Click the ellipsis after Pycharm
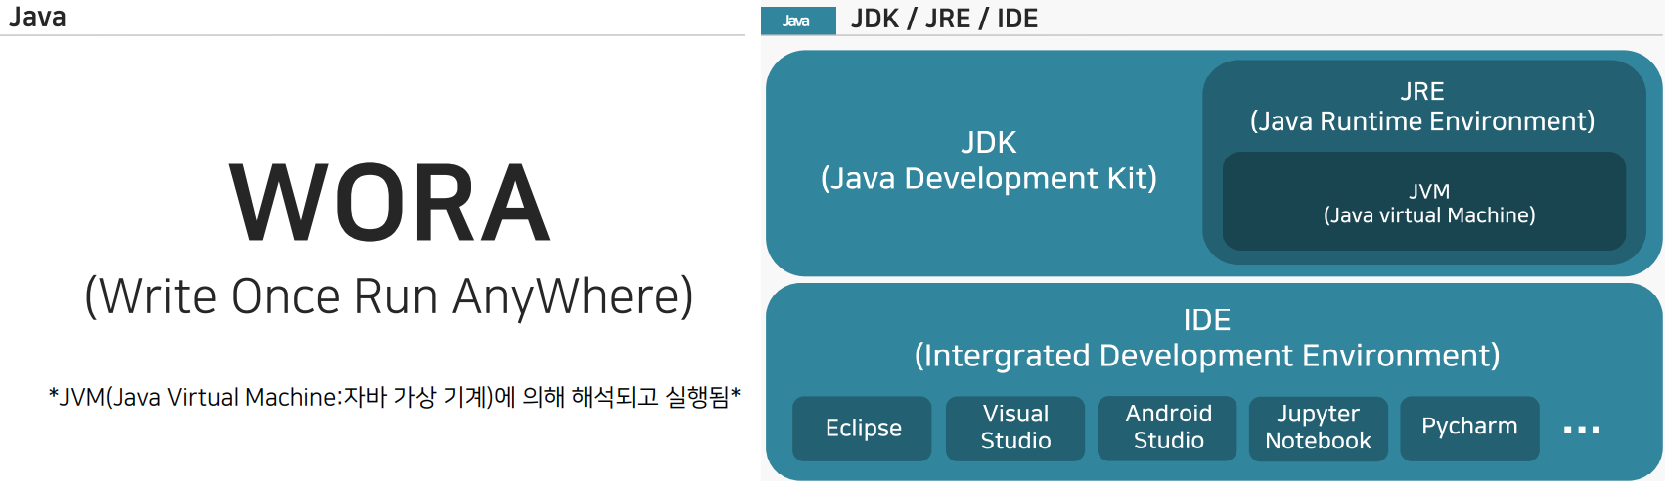This screenshot has width=1677, height=497. (x=1582, y=430)
